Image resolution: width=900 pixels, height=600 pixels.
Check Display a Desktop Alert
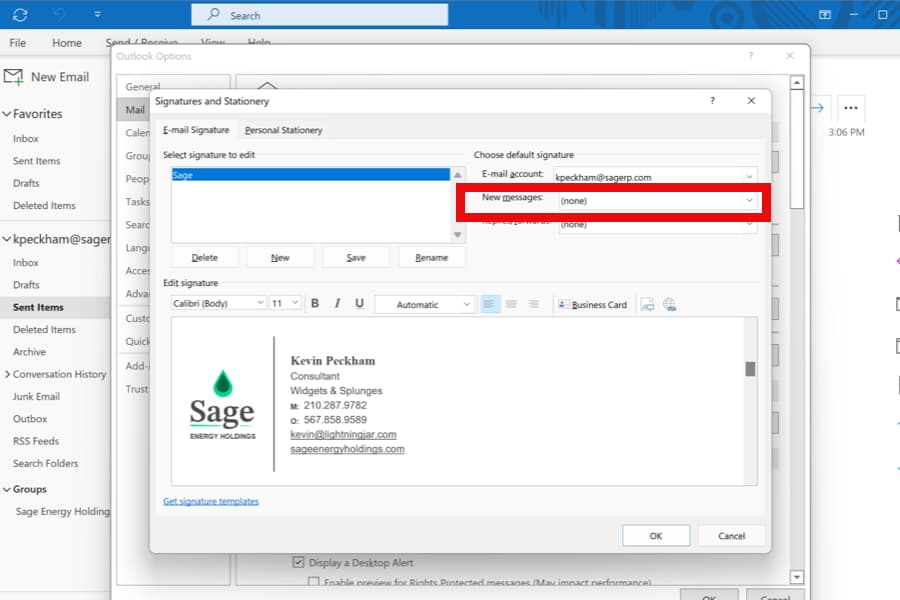(x=299, y=562)
